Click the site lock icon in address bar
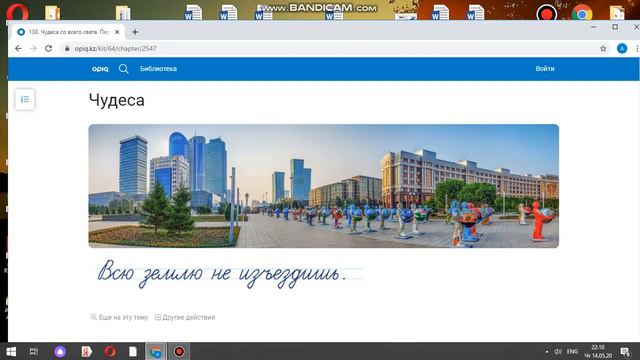This screenshot has height=360, width=640. click(x=67, y=49)
